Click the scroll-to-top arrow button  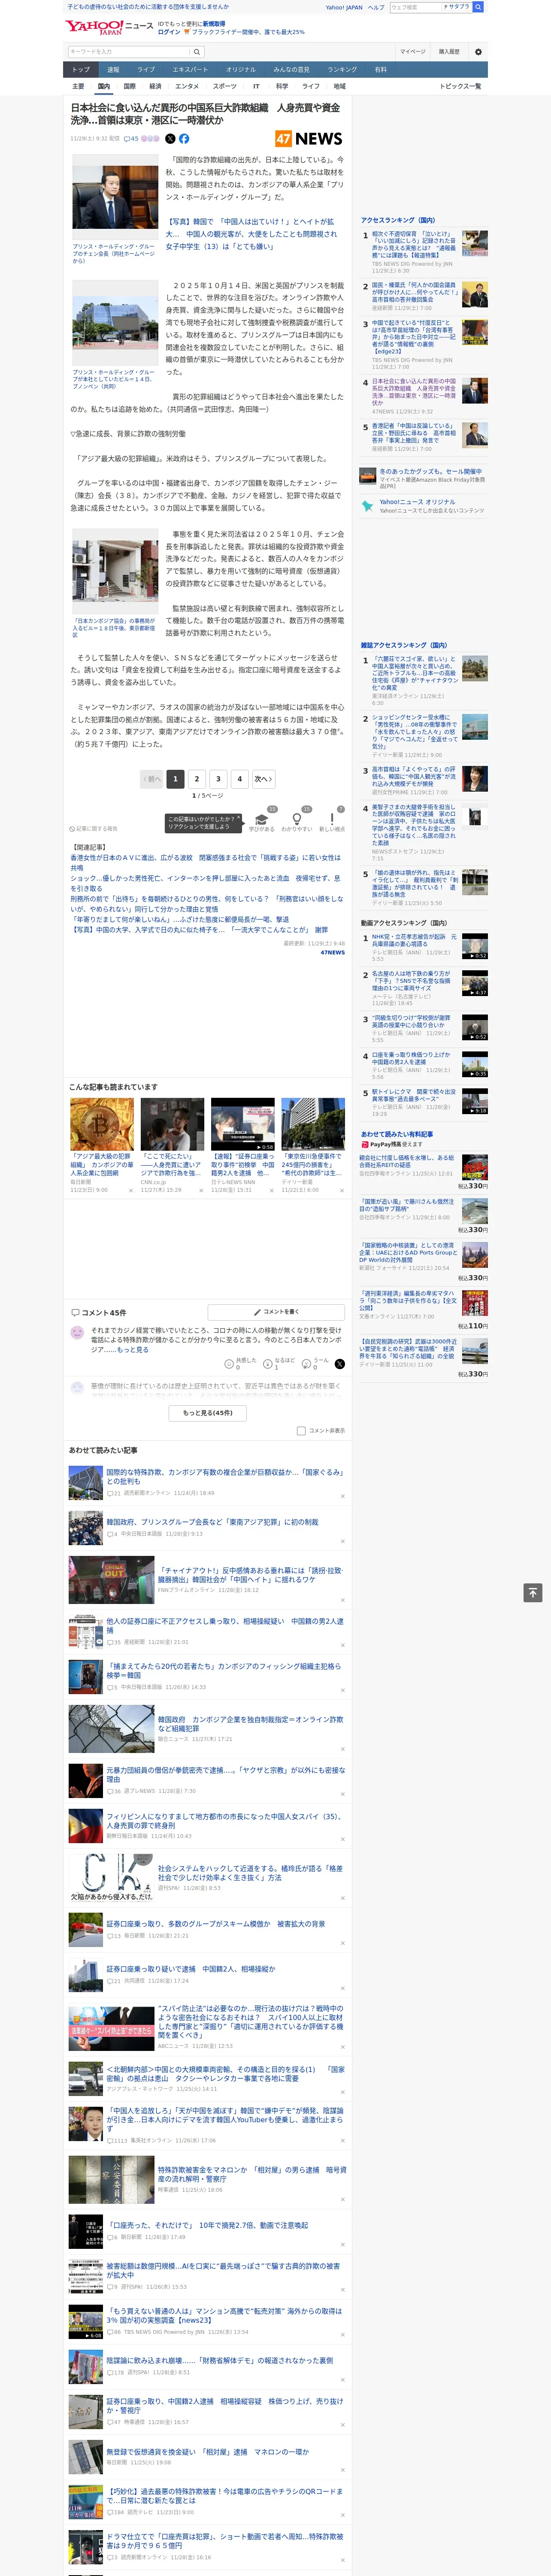(533, 1593)
